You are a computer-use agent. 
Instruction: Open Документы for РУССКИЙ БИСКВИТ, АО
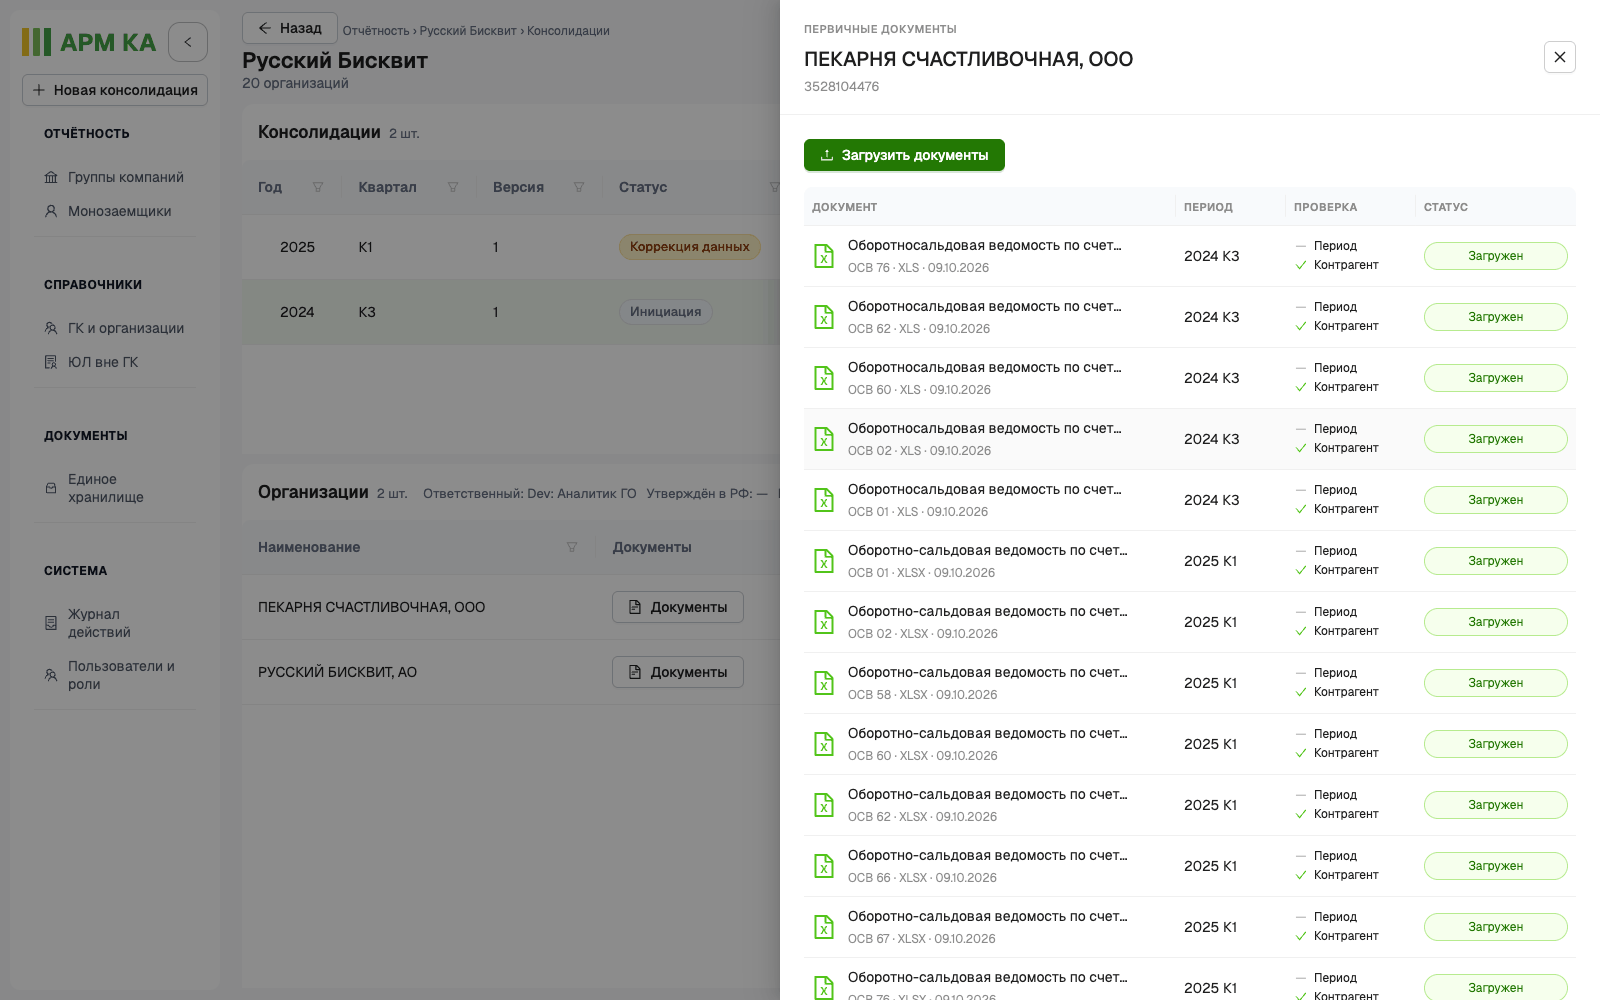point(678,672)
